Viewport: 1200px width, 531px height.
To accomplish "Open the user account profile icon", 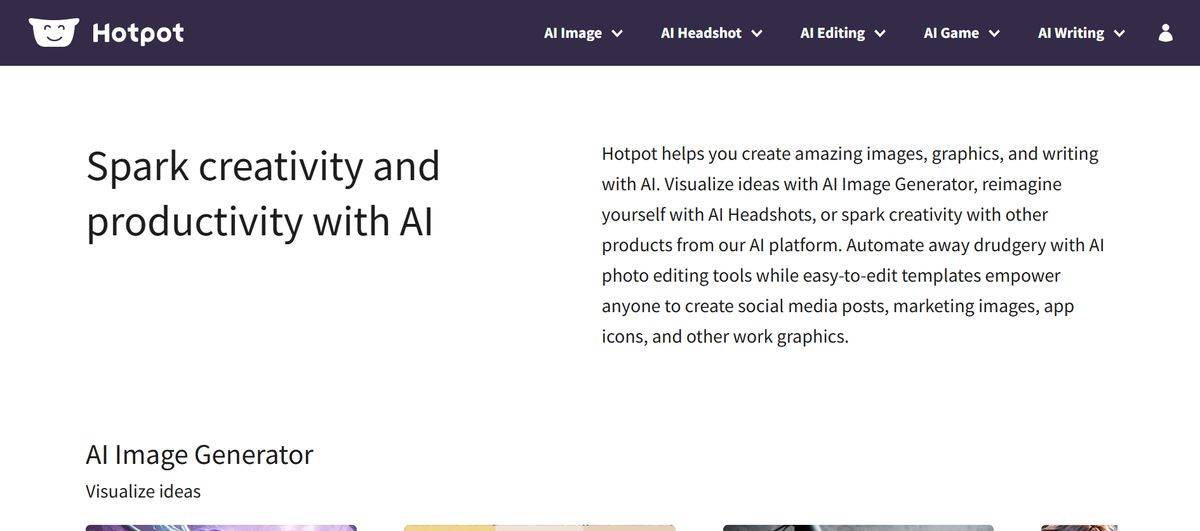I will pyautogui.click(x=1165, y=33).
